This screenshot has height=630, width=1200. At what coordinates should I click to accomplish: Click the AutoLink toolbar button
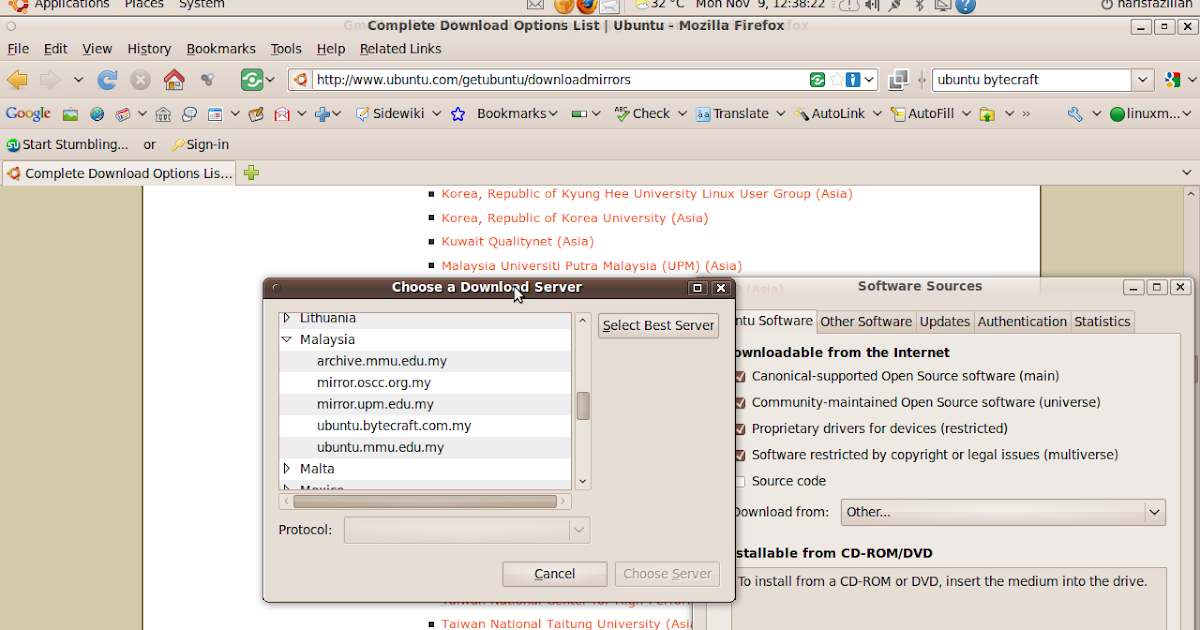click(830, 114)
